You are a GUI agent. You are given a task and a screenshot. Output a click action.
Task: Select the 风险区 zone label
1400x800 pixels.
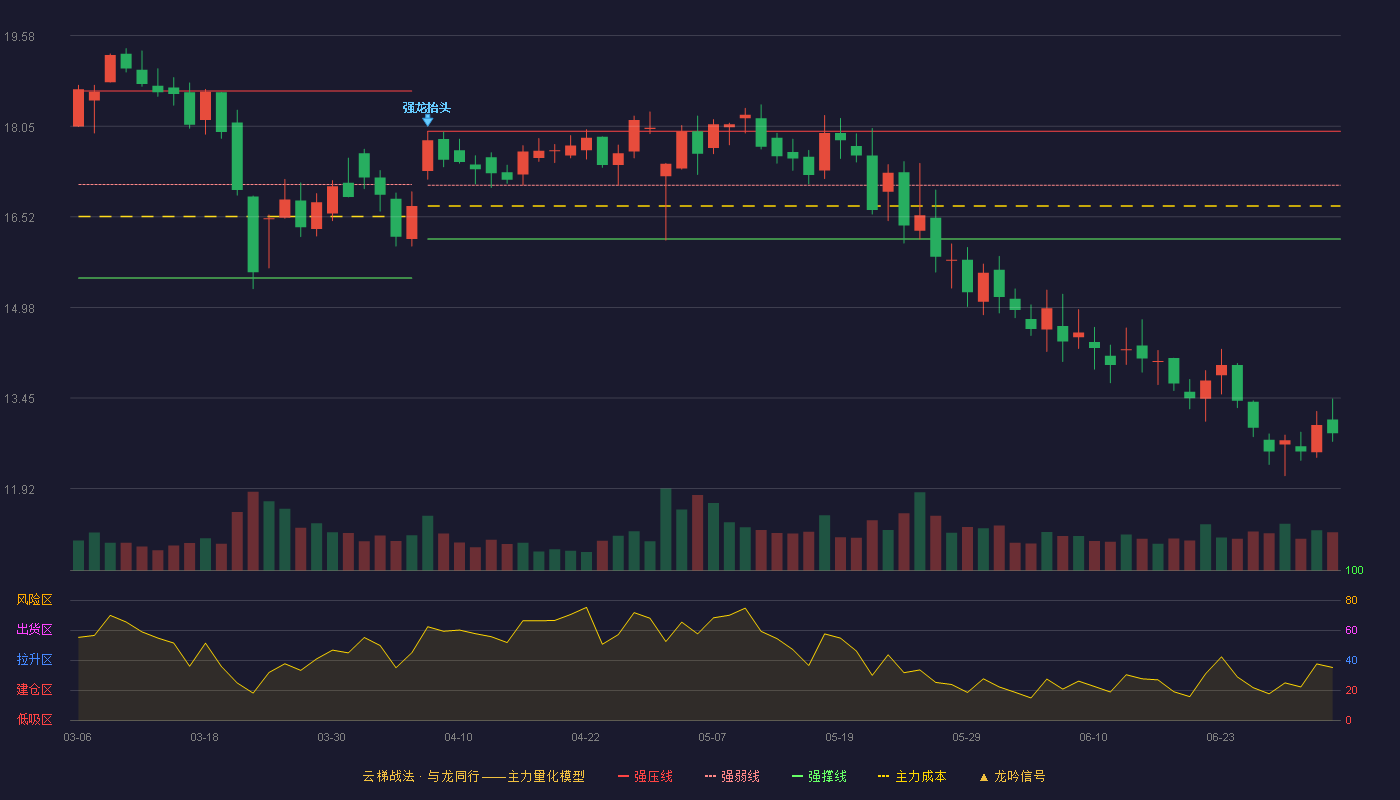[x=34, y=600]
